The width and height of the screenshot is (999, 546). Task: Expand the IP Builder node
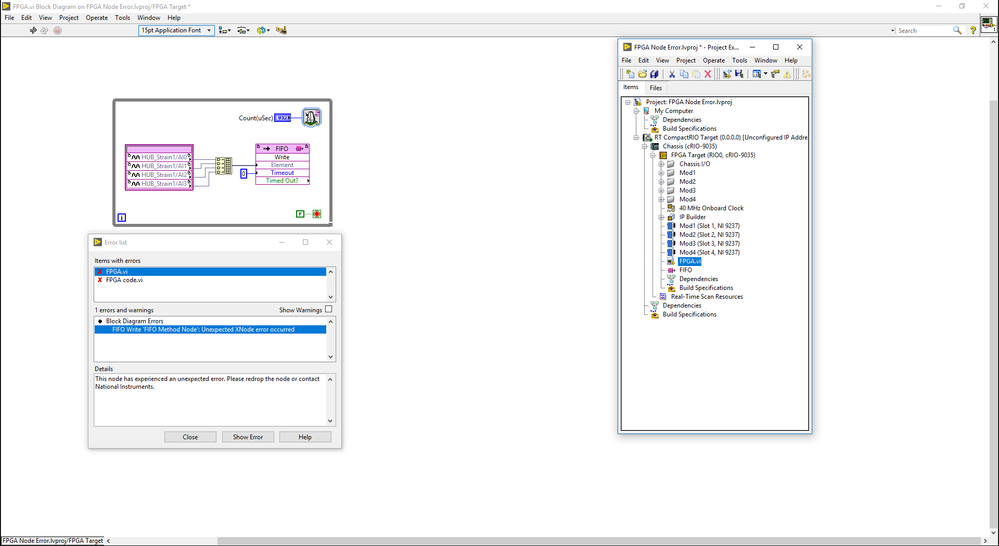(661, 217)
